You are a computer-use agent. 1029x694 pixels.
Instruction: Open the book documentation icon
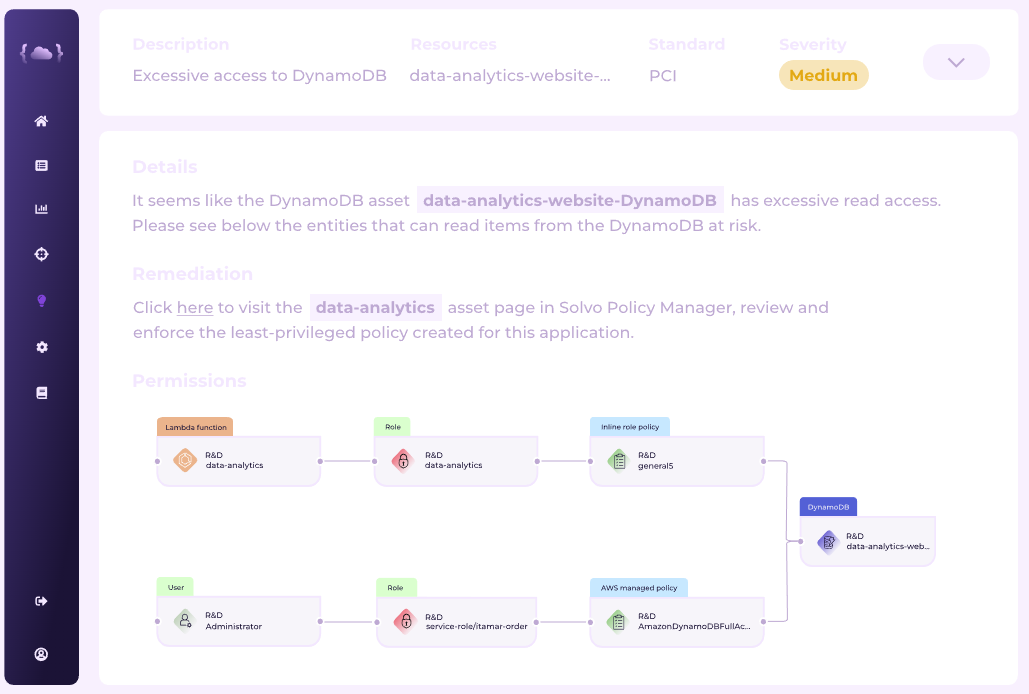(41, 393)
